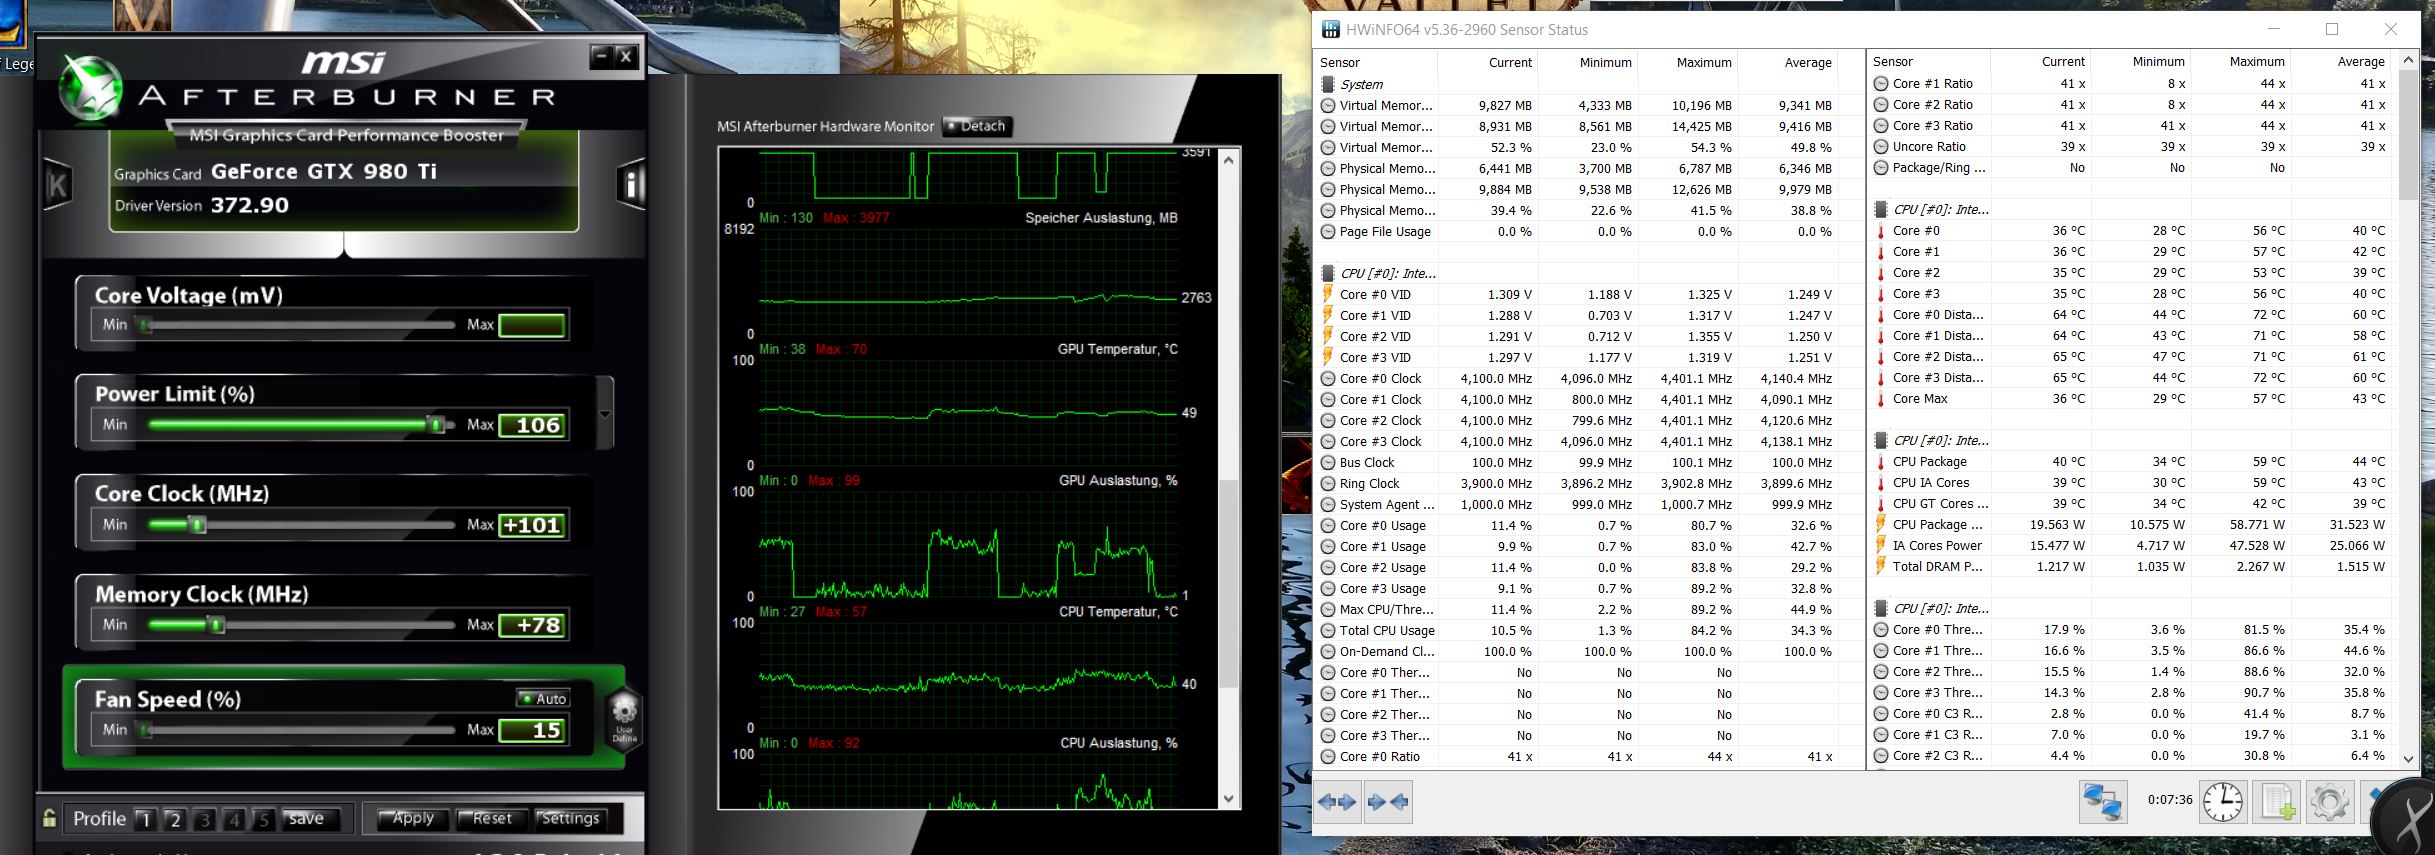The width and height of the screenshot is (2435, 855).
Task: Select the System sensor group icon
Action: pos(1328,84)
